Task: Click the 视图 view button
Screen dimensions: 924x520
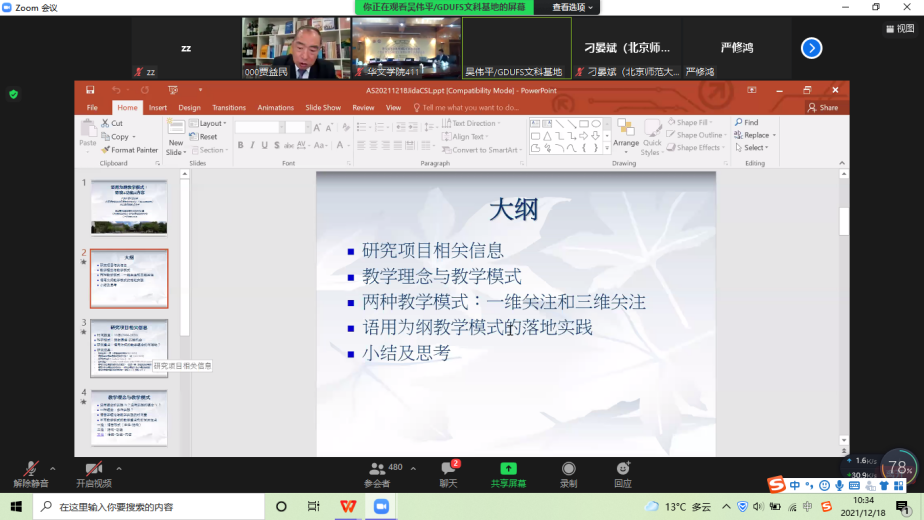Action: point(899,29)
